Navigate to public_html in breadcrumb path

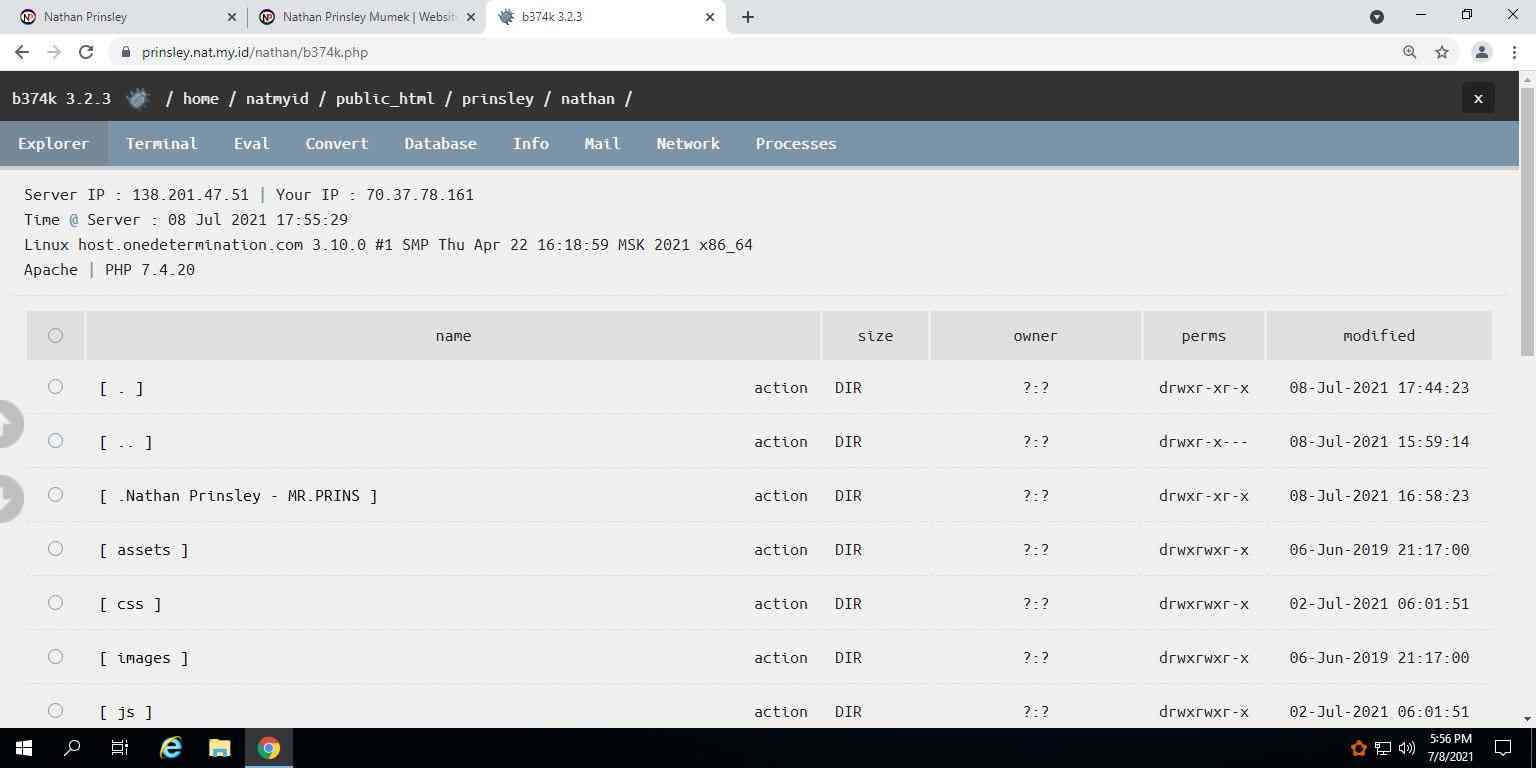point(385,98)
